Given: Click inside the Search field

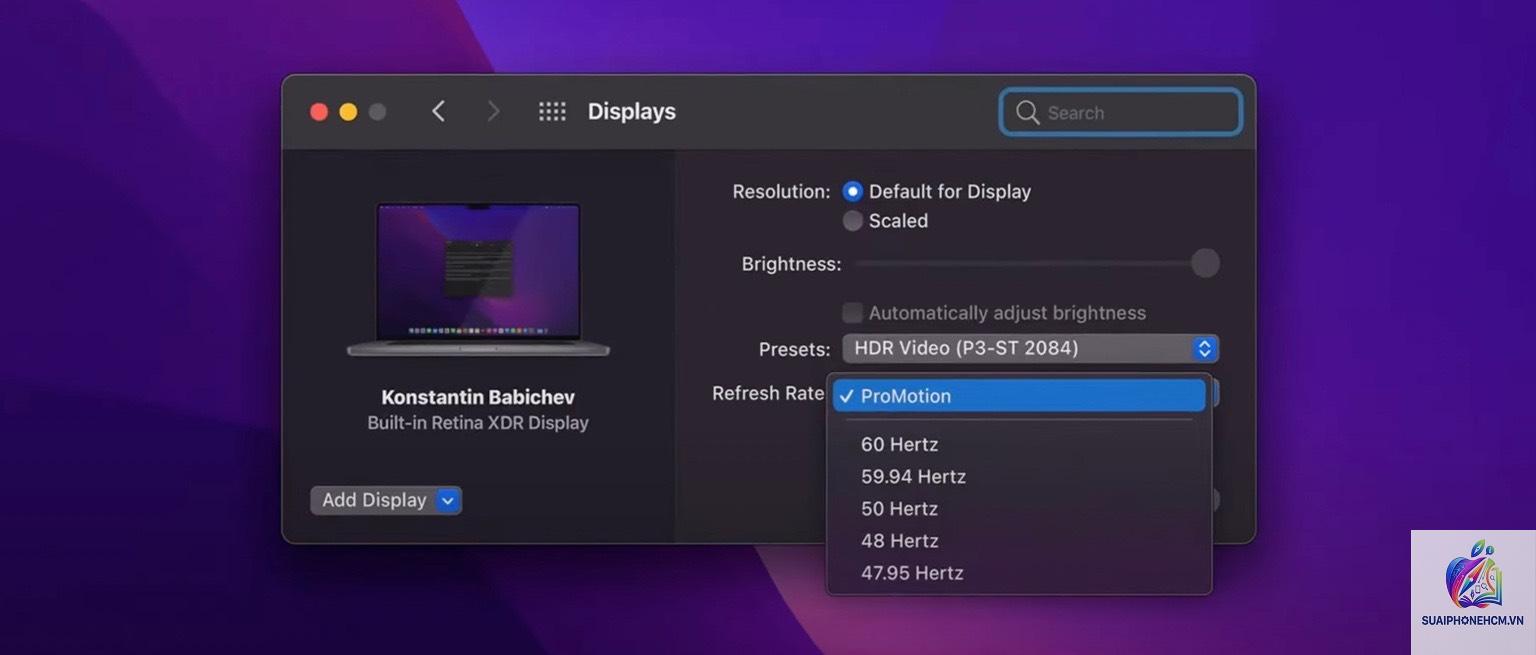Looking at the screenshot, I should [1121, 112].
